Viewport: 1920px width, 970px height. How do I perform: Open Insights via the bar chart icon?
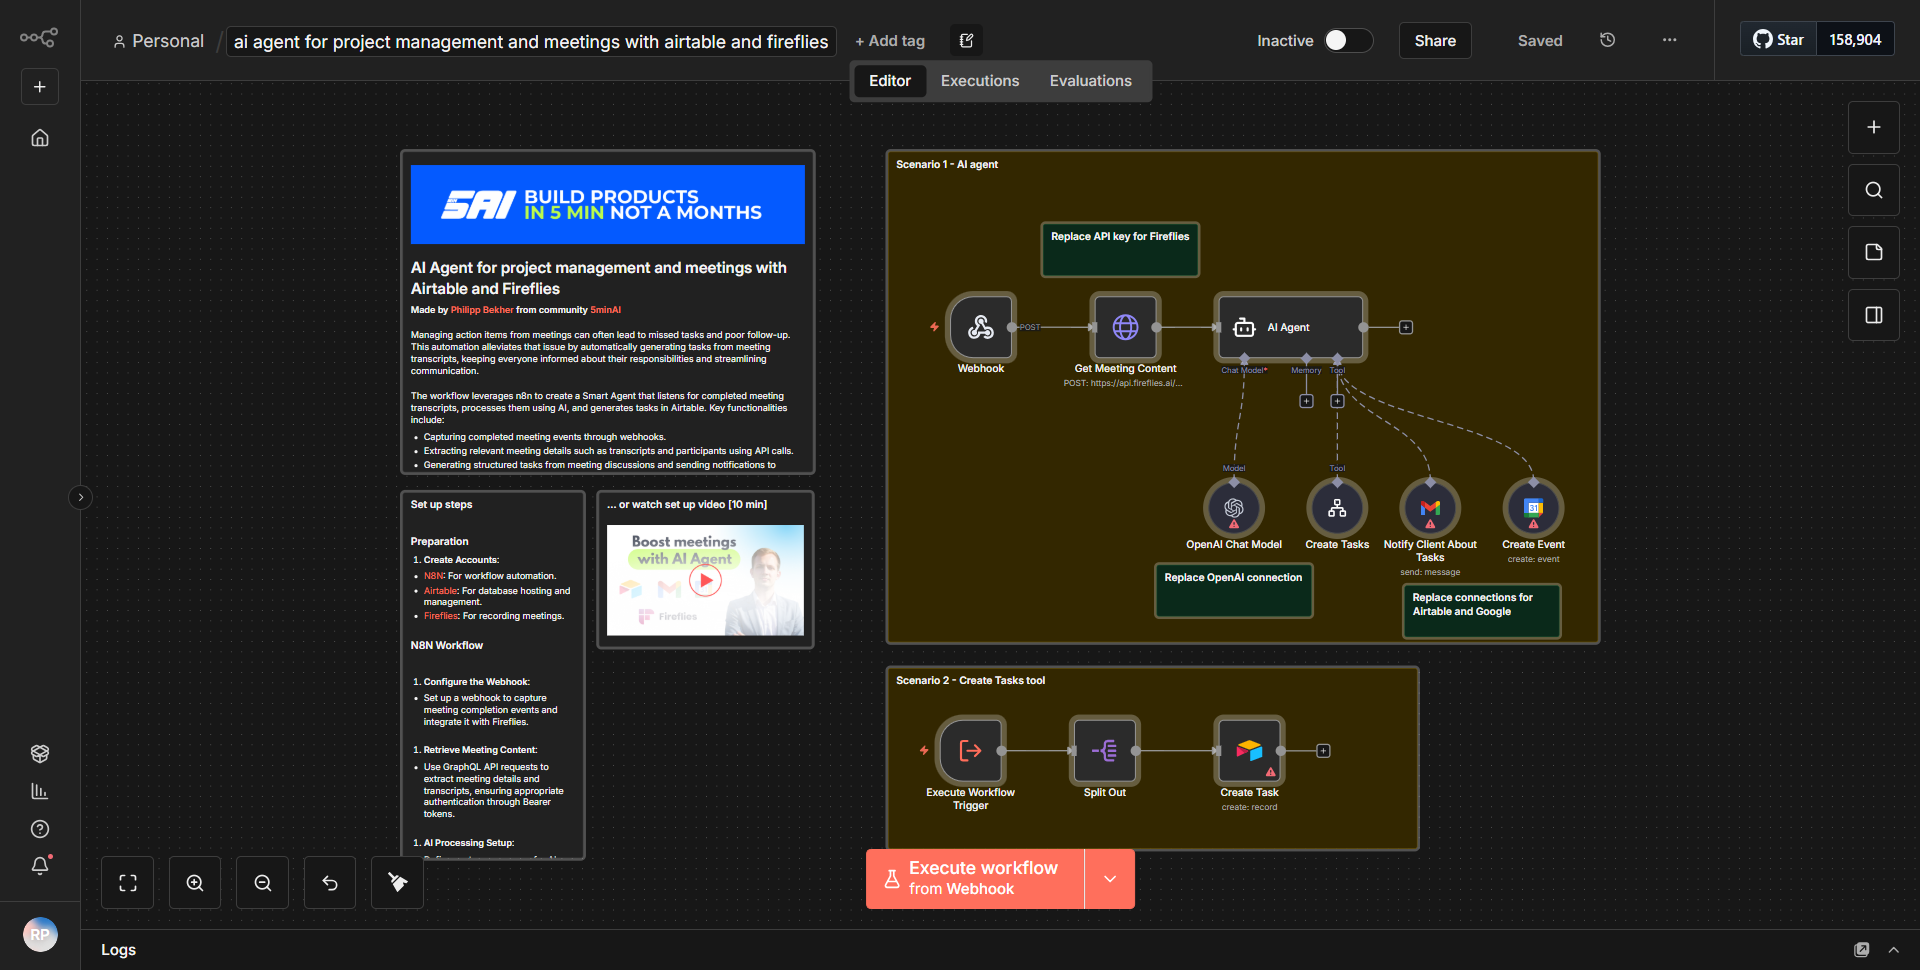[x=40, y=790]
